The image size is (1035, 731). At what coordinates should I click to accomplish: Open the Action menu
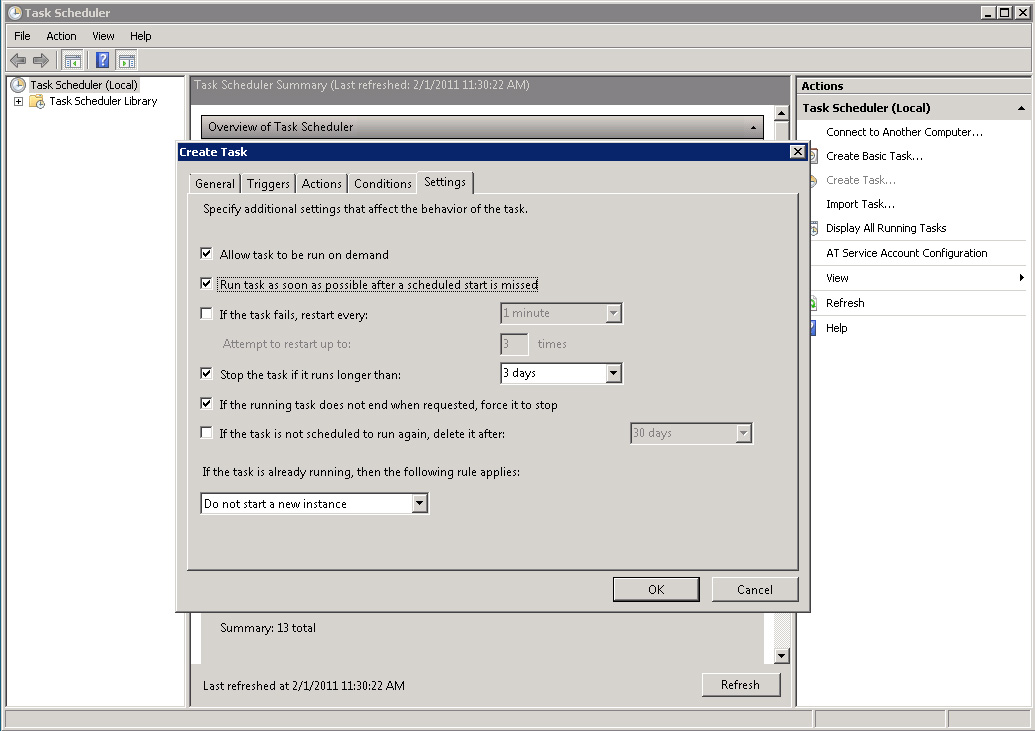[61, 36]
